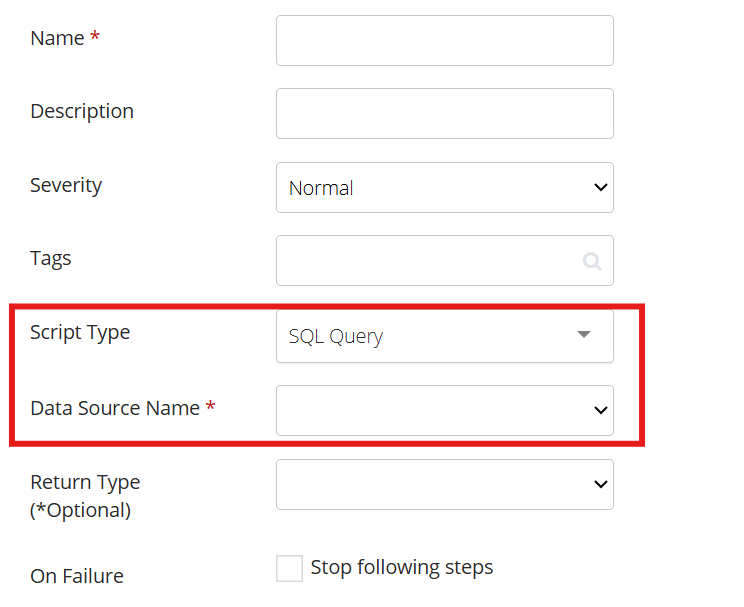Focus the Name text input box
This screenshot has width=744, height=607.
(445, 40)
